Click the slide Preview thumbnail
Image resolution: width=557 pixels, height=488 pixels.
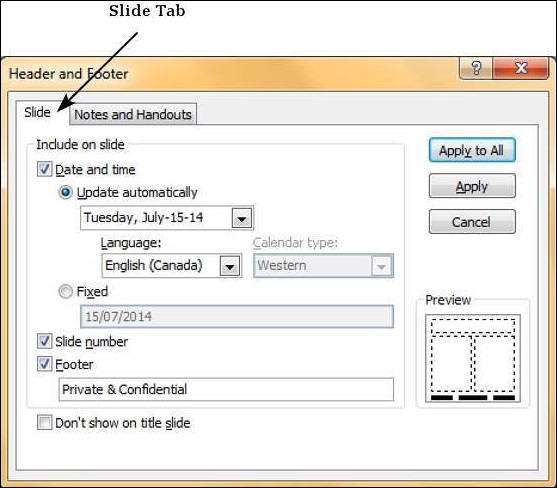[x=473, y=358]
